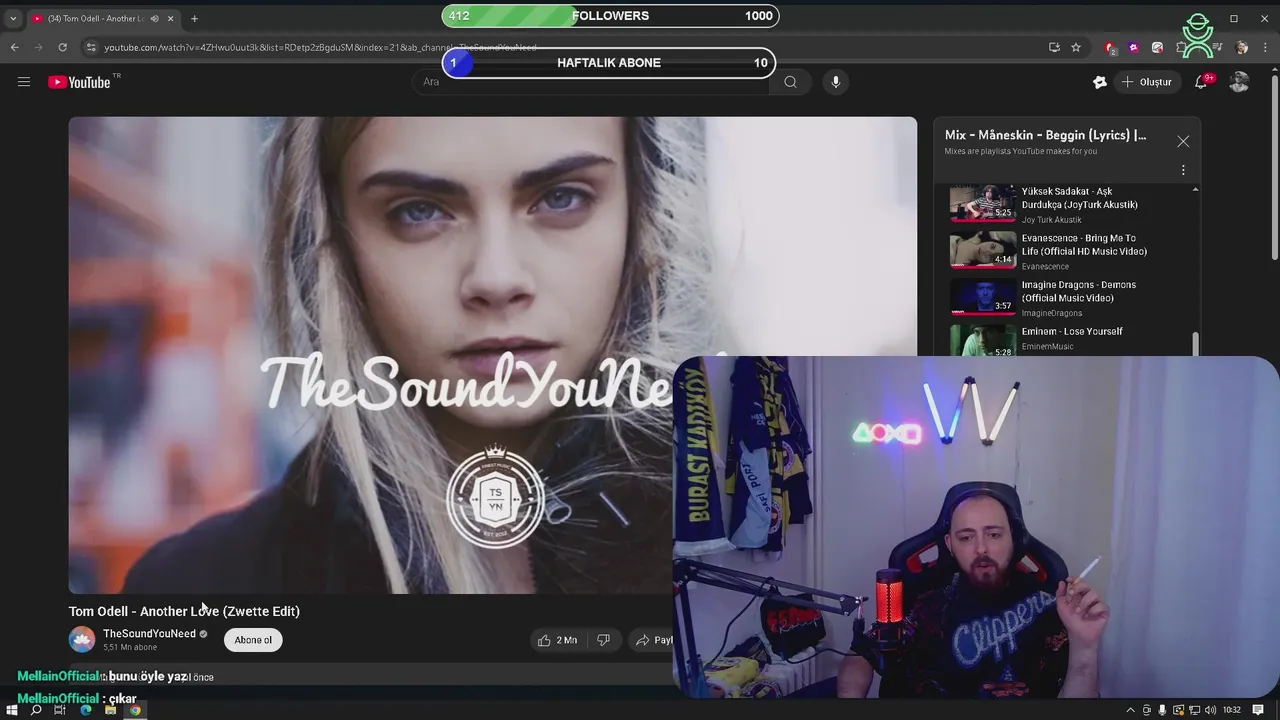Open the notifications bell
The height and width of the screenshot is (720, 1280).
coord(1201,82)
